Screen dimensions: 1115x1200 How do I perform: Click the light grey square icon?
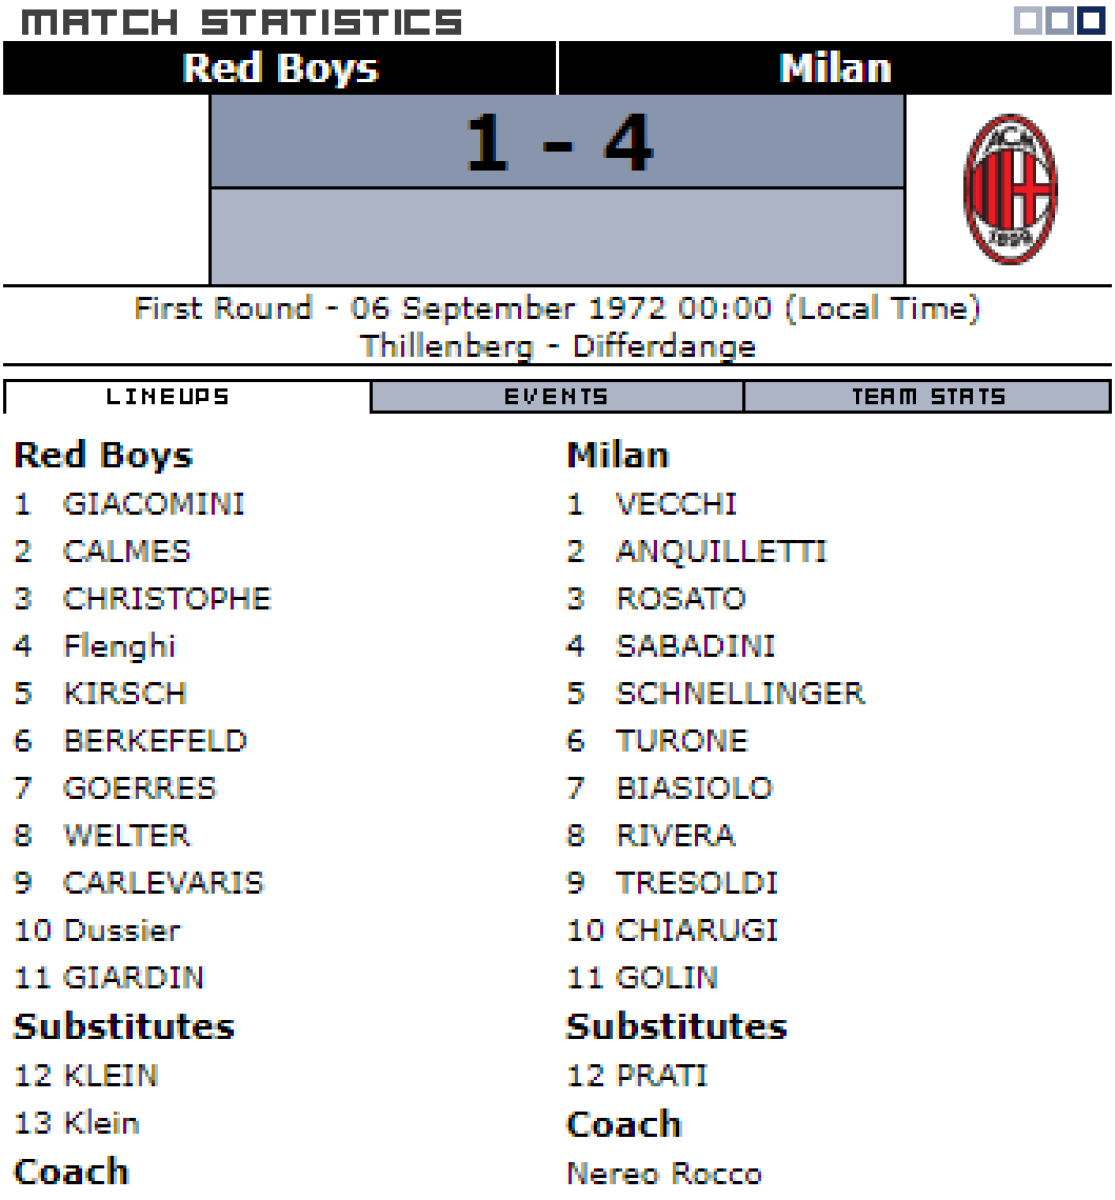(1028, 21)
